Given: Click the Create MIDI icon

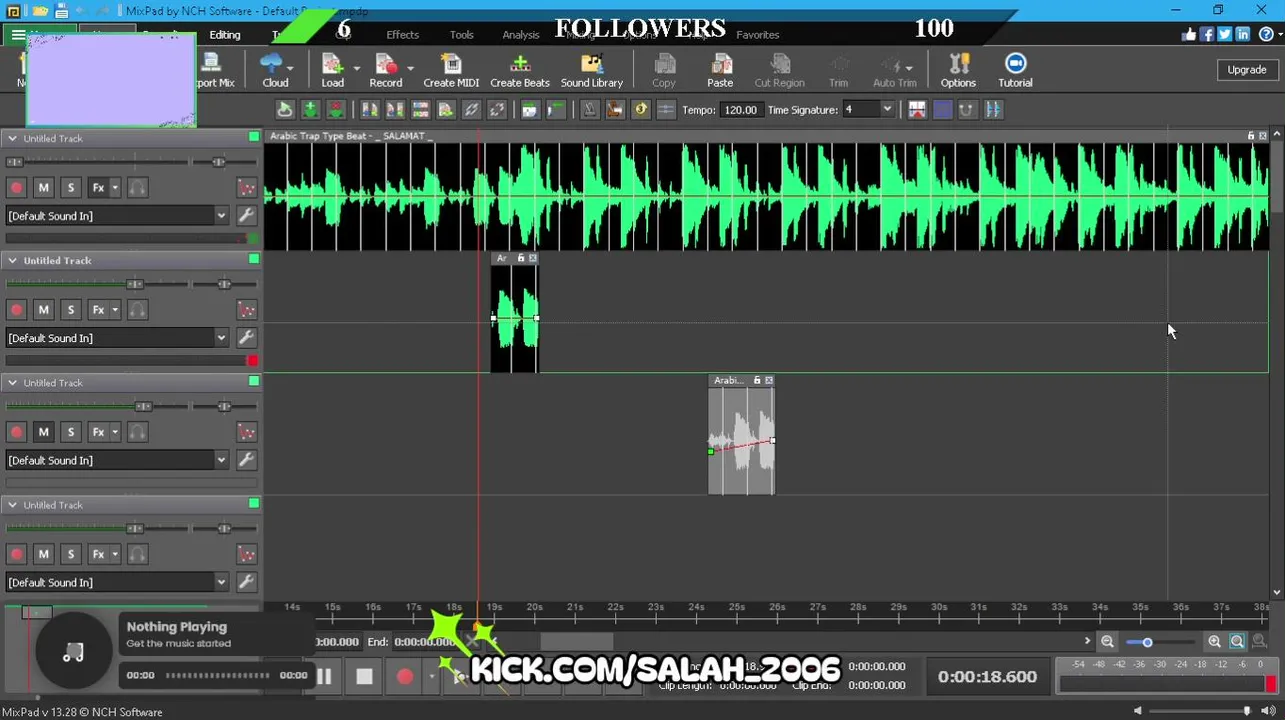Looking at the screenshot, I should (x=451, y=70).
